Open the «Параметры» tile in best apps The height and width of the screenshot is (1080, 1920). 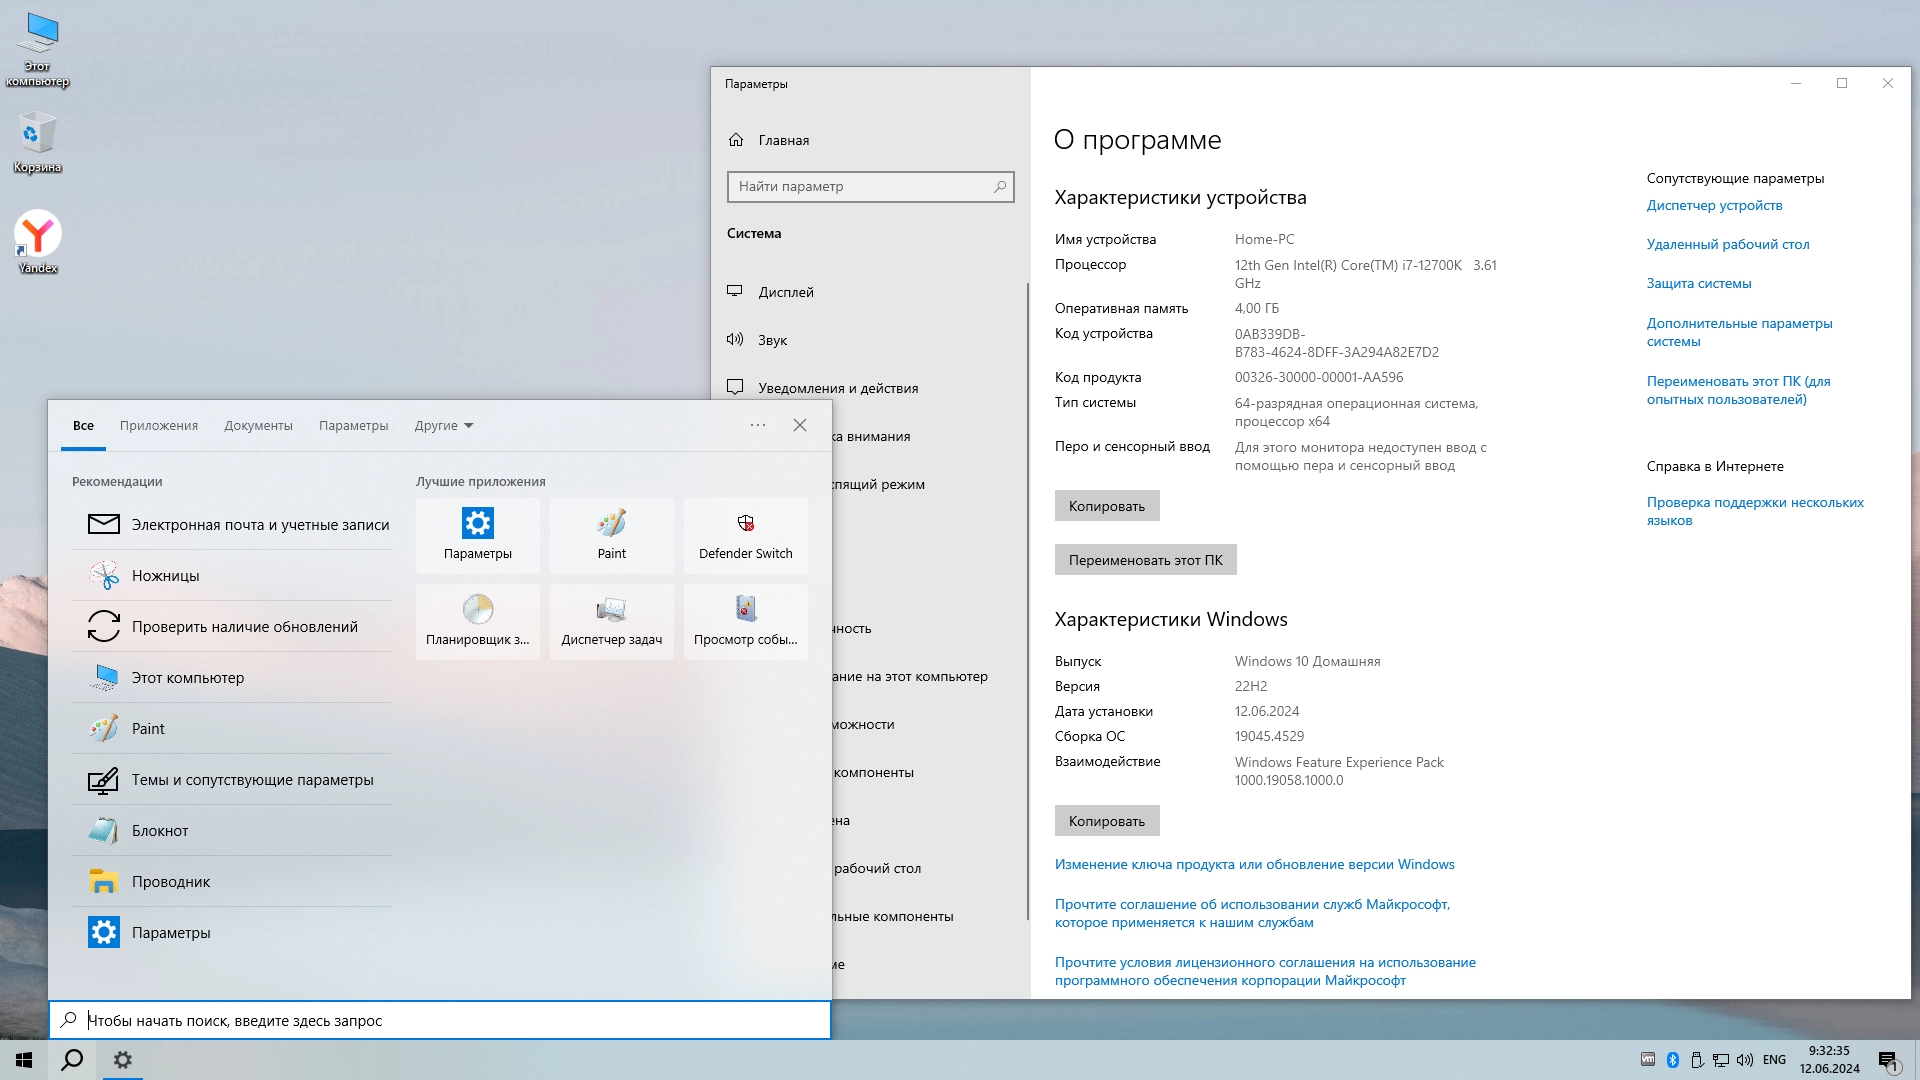(478, 536)
